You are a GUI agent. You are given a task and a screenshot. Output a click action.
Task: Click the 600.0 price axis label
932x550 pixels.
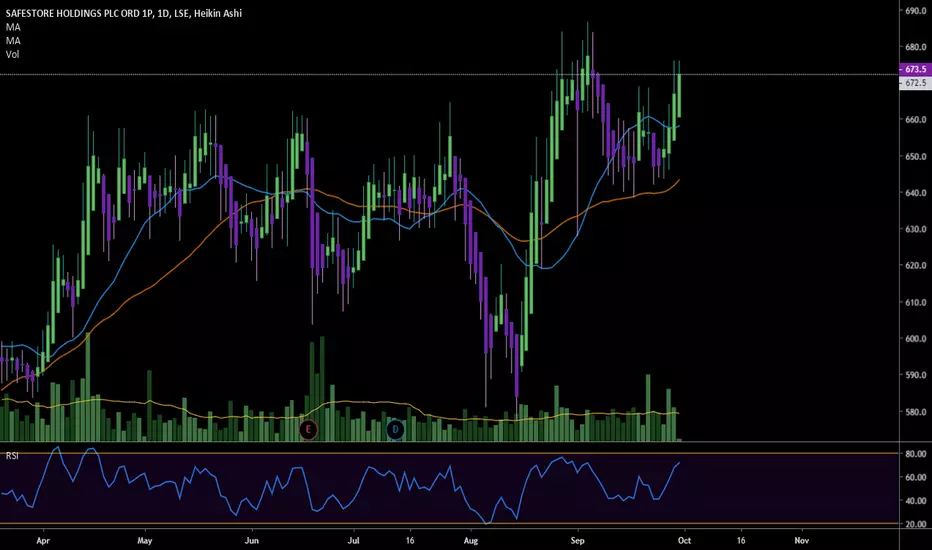916,338
